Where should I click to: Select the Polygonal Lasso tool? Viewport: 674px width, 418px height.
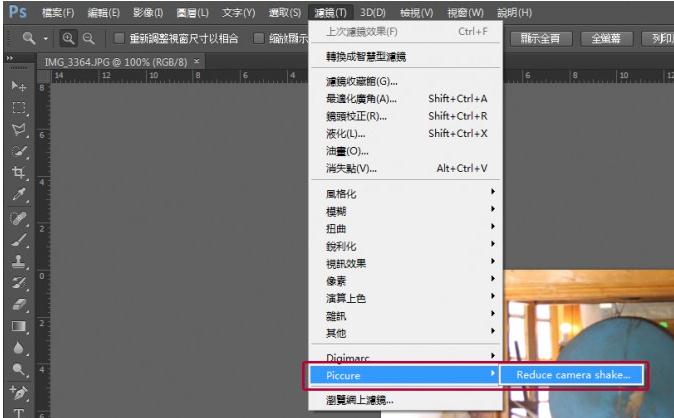(18, 129)
